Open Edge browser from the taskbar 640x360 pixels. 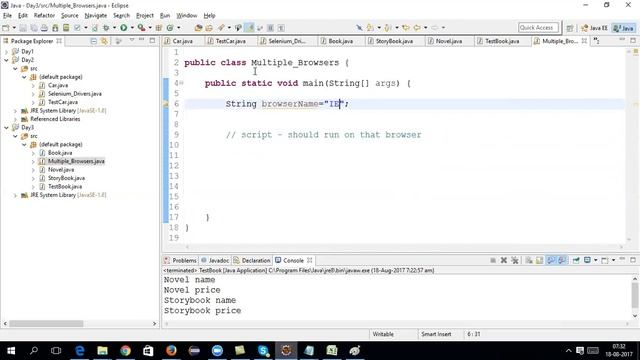pyautogui.click(x=80, y=350)
